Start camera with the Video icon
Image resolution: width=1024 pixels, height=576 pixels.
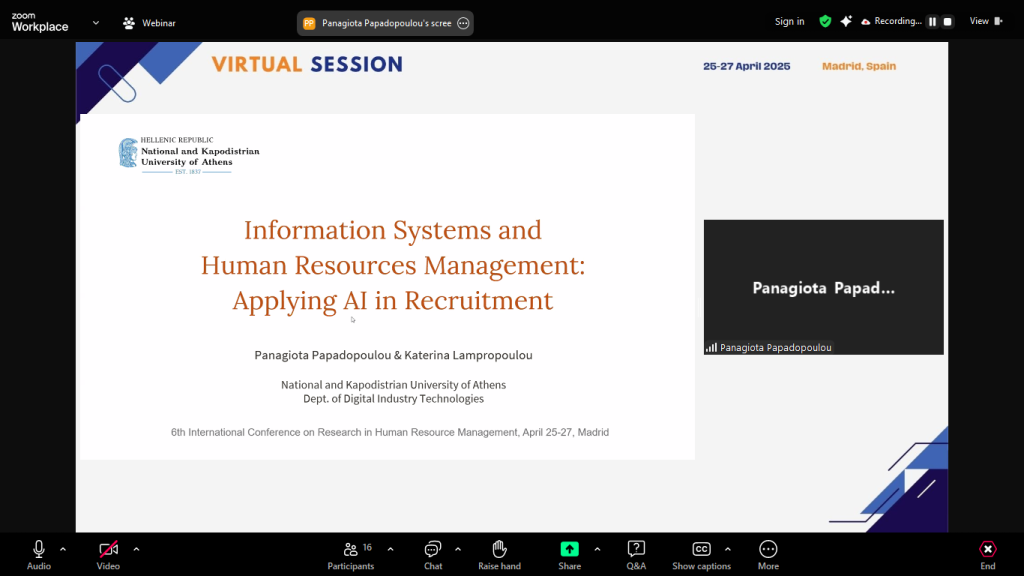108,549
